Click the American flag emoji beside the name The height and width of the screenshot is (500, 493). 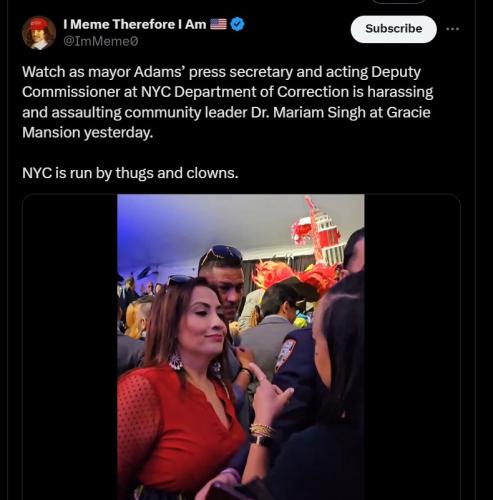(218, 24)
